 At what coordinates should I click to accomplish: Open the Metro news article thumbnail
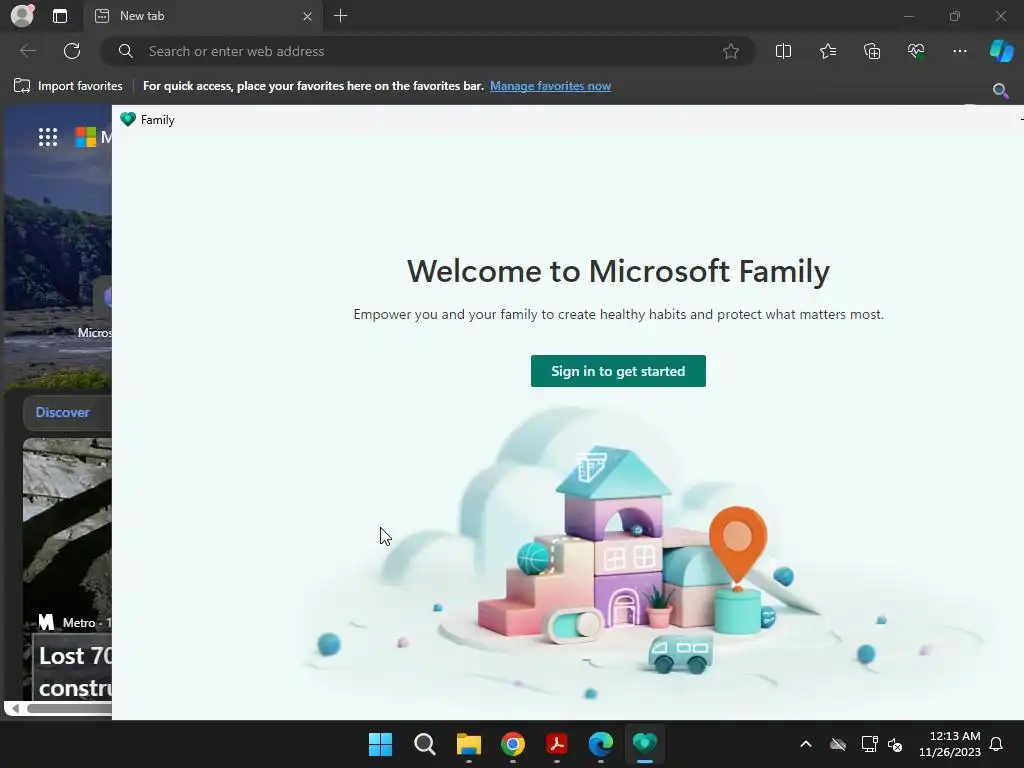click(x=67, y=526)
